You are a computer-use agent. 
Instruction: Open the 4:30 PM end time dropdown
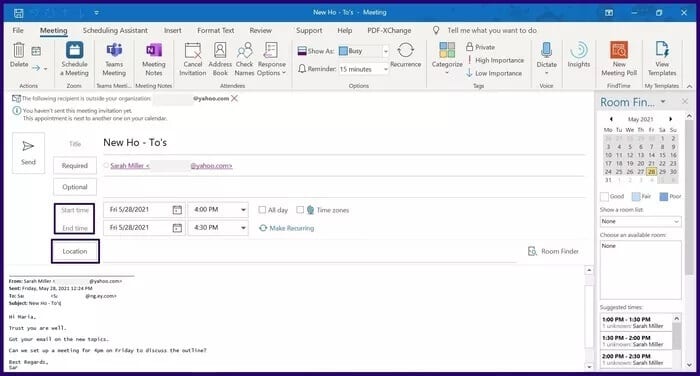click(x=243, y=228)
